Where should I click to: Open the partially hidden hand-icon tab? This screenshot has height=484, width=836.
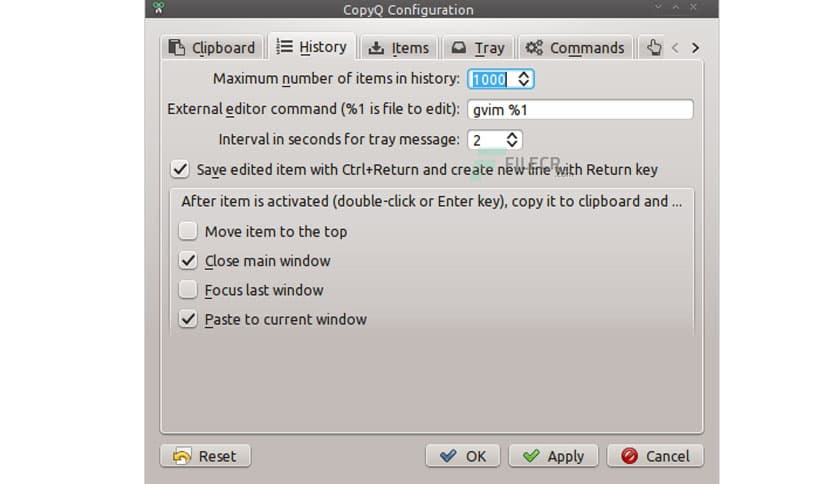point(653,48)
